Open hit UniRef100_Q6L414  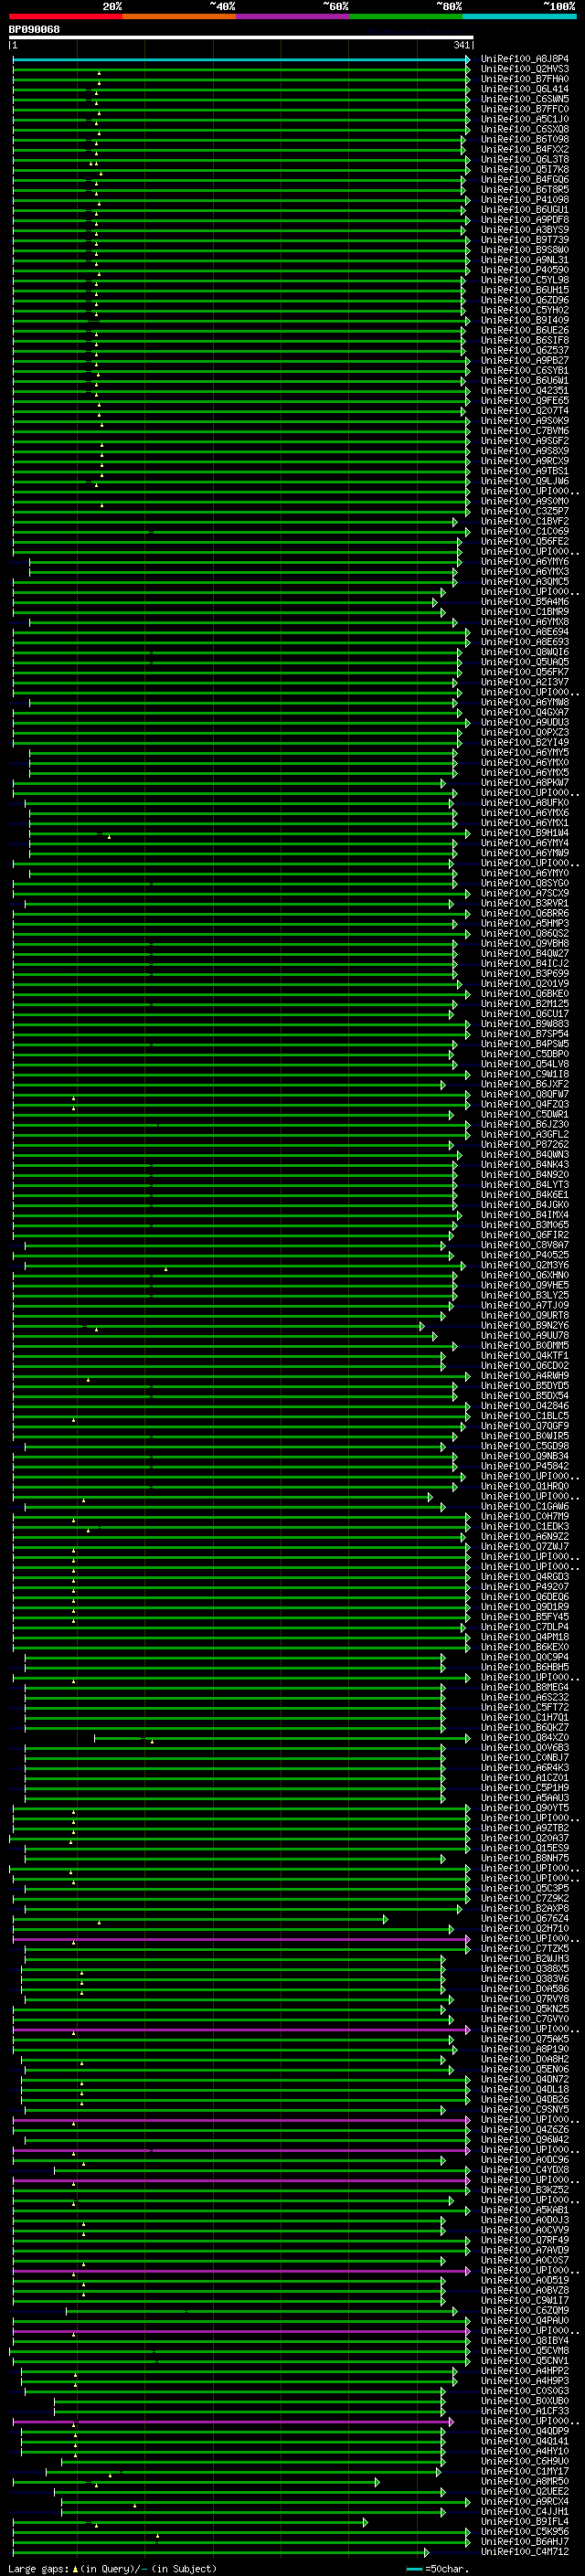click(x=525, y=89)
